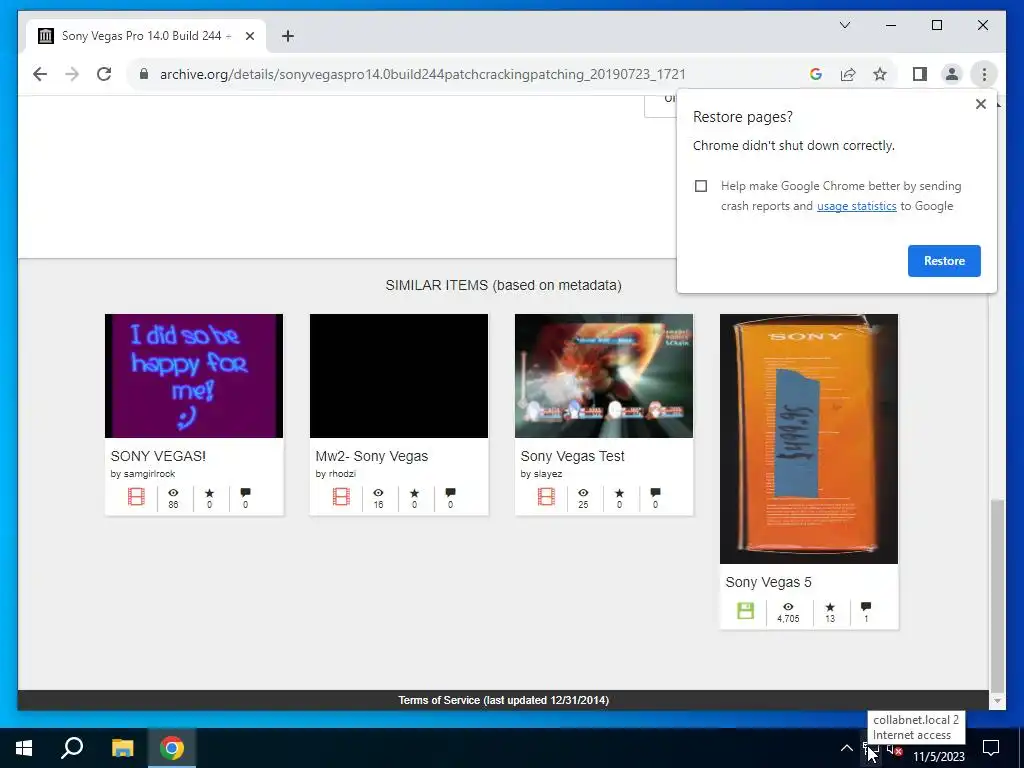Reload the archive.org page
The image size is (1024, 768).
[x=104, y=74]
